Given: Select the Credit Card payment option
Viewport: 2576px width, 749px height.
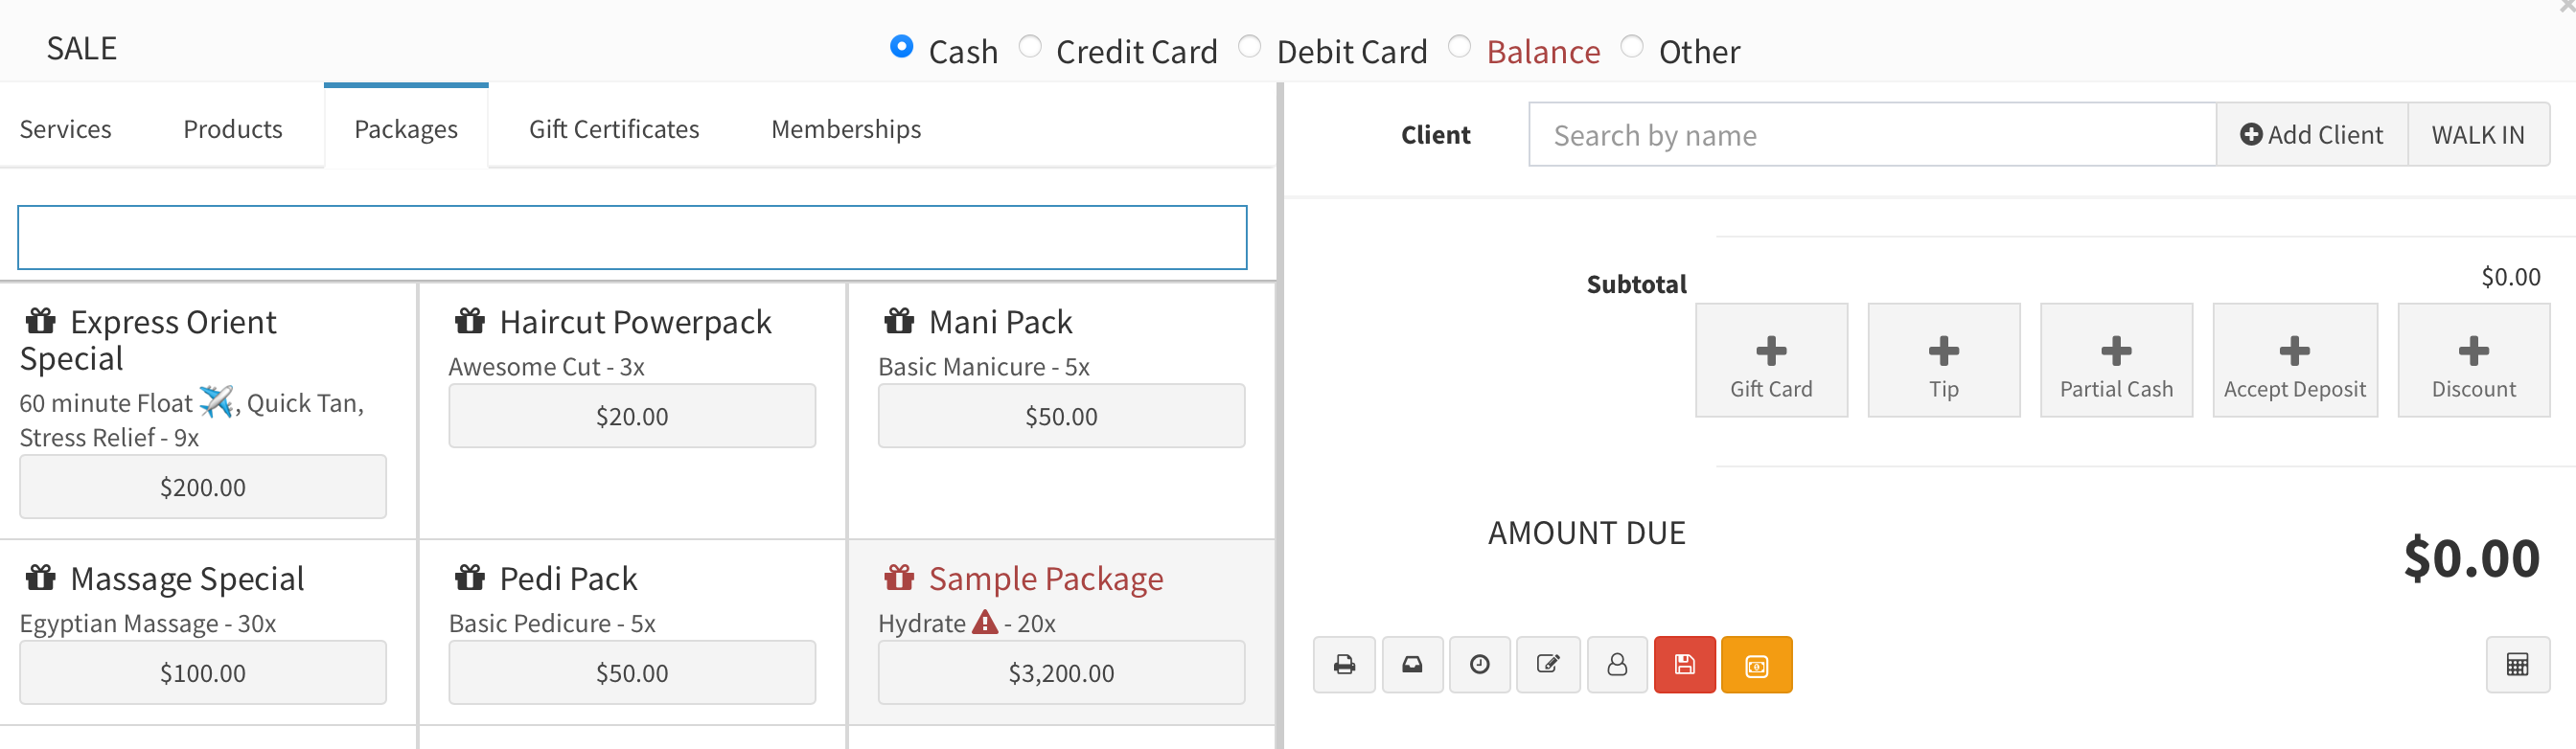Looking at the screenshot, I should [1030, 47].
